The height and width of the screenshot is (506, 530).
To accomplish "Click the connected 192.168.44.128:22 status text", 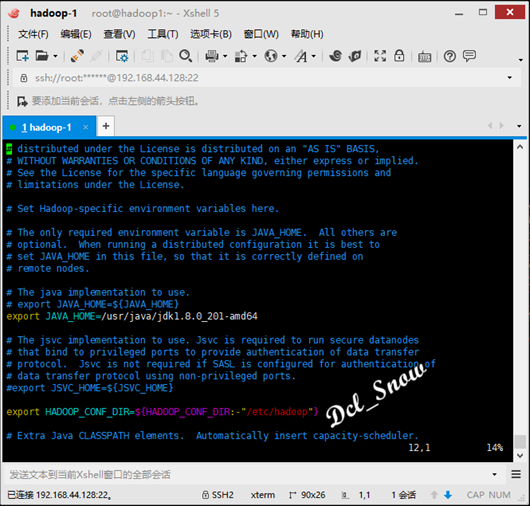I will (x=59, y=495).
